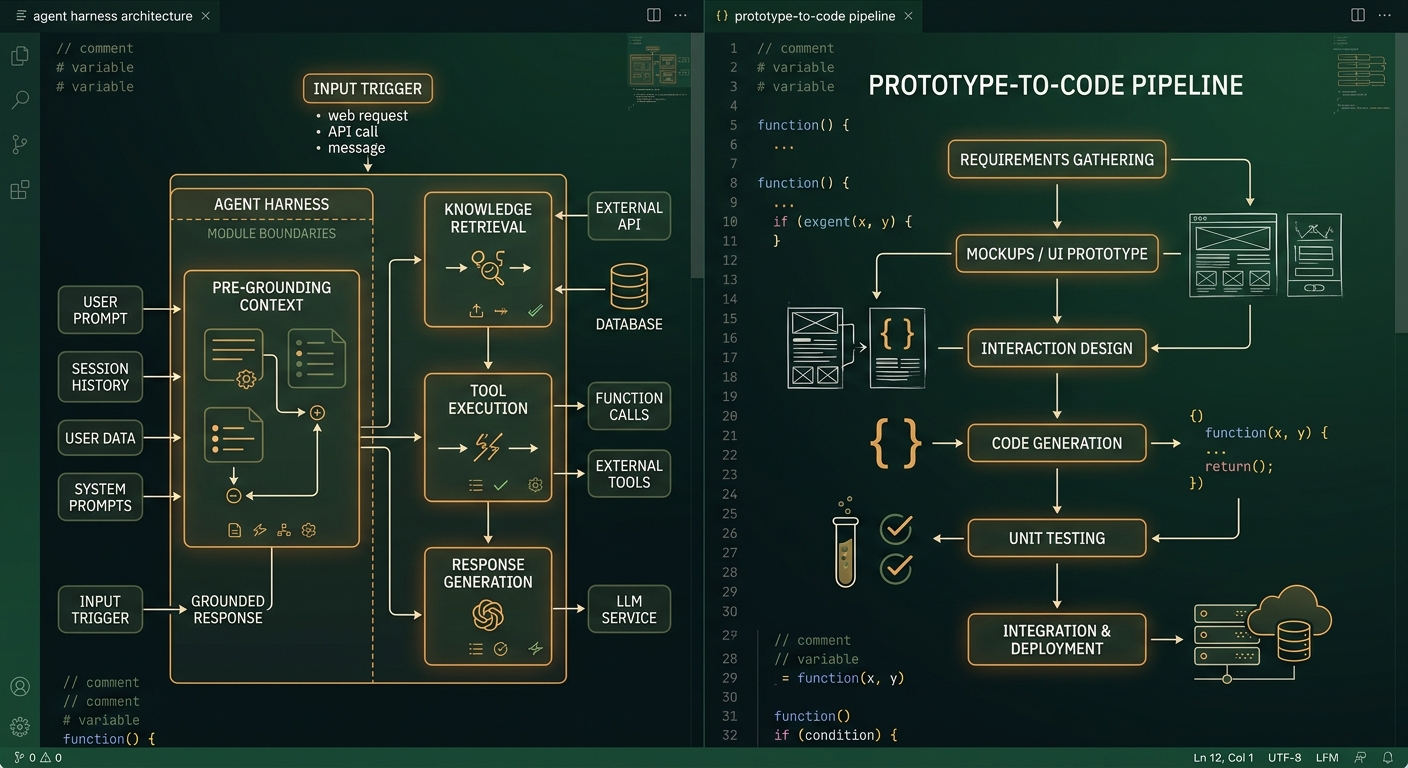This screenshot has width=1408, height=768.
Task: Click the document with gear icon
Action: (233, 358)
